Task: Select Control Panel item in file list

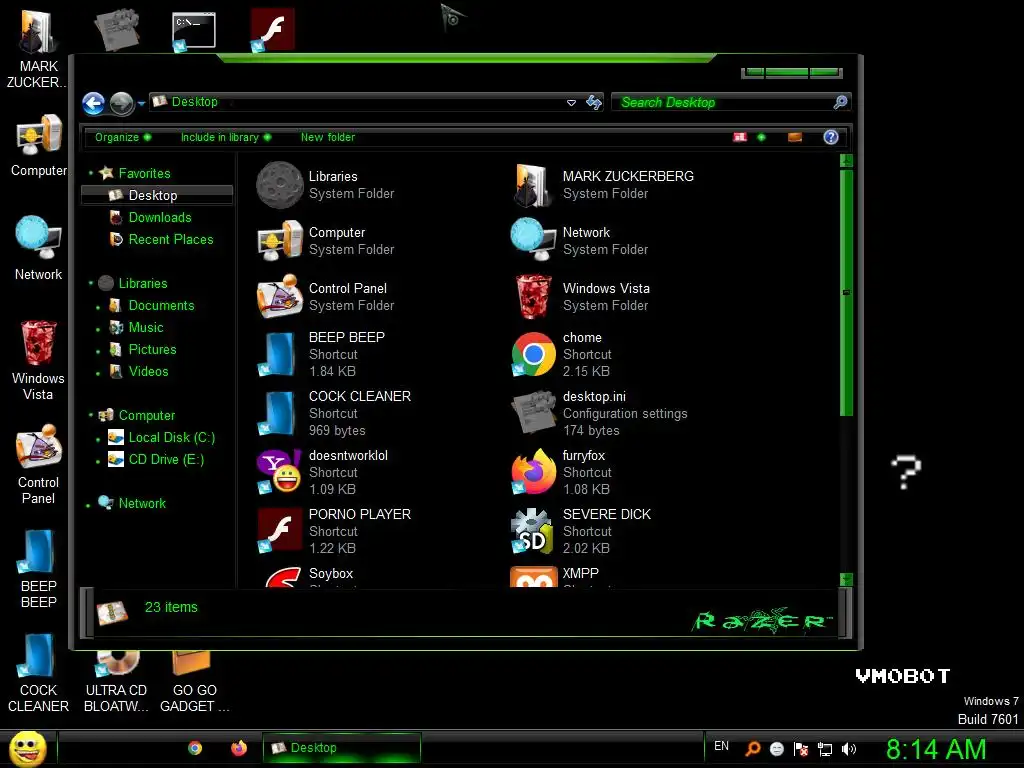Action: tap(327, 297)
